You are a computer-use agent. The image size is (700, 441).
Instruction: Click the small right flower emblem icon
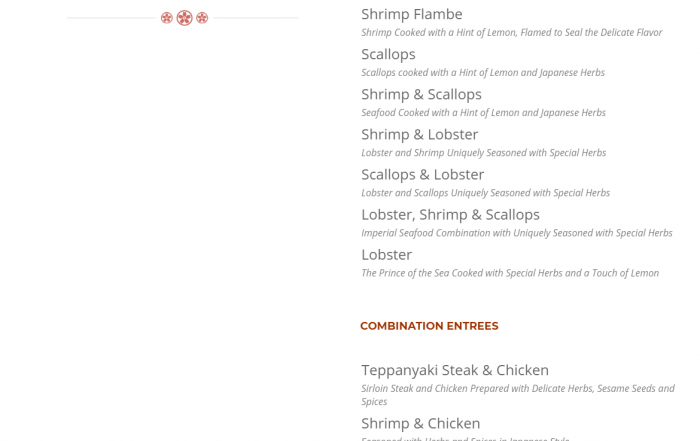202,18
